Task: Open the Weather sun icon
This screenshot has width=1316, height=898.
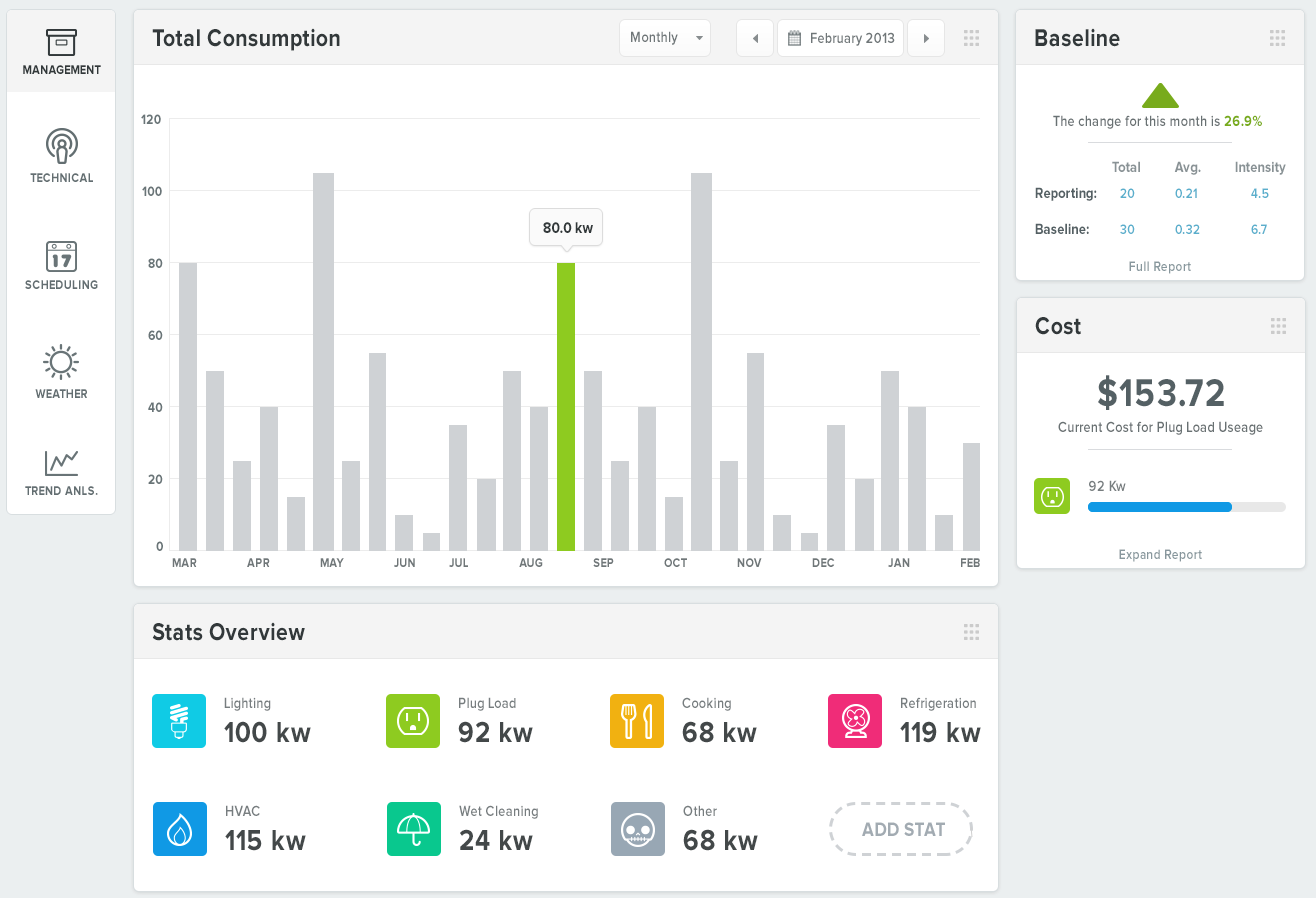Action: tap(61, 362)
